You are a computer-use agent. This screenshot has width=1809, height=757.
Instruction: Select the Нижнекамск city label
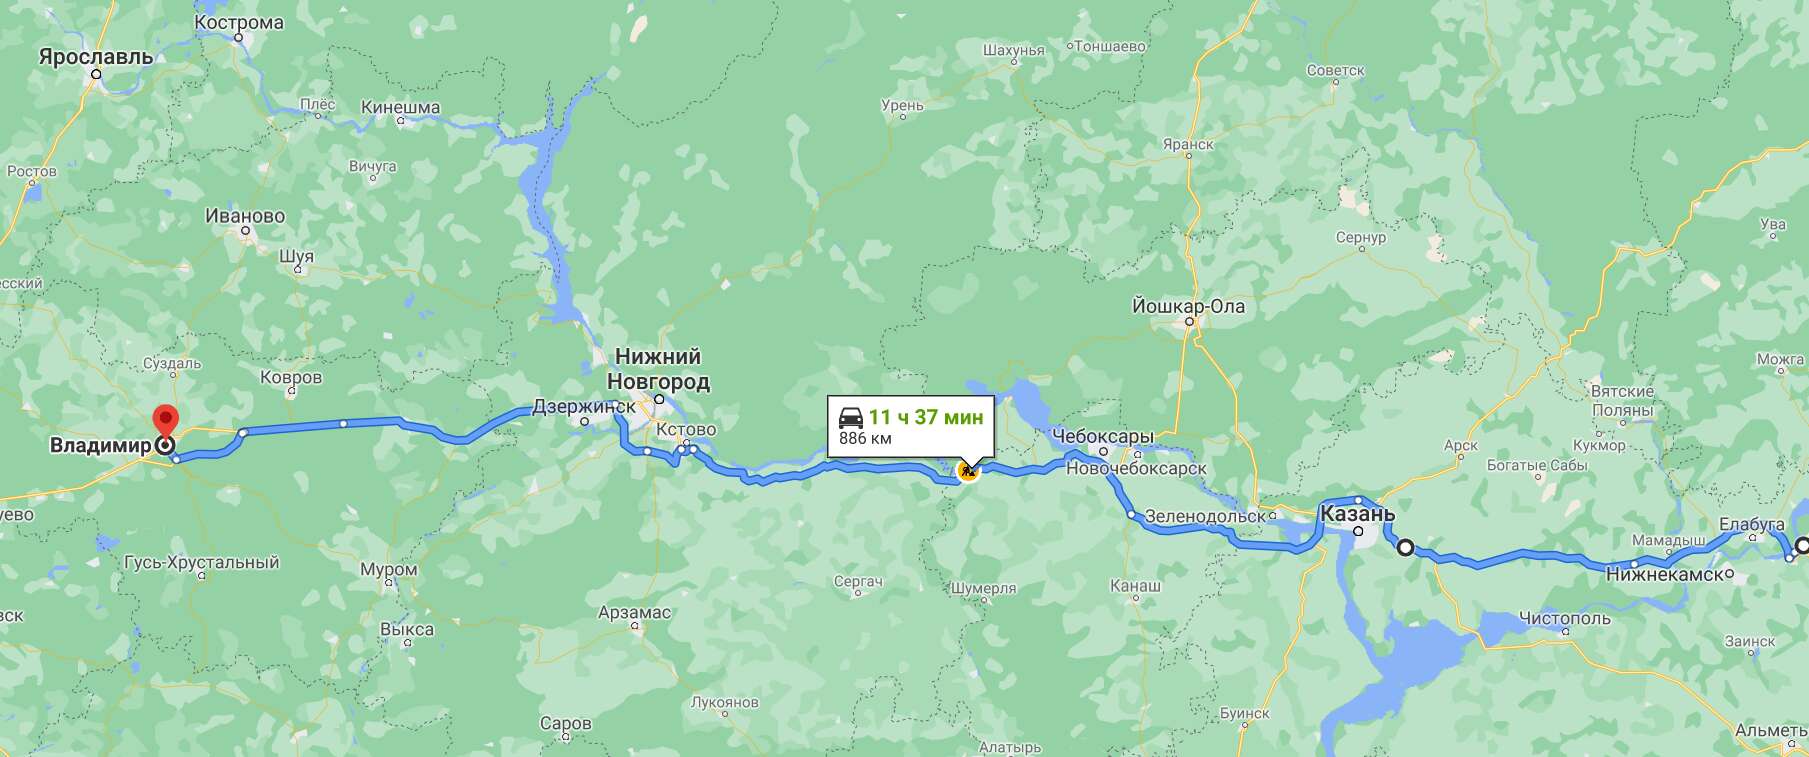pos(1664,575)
